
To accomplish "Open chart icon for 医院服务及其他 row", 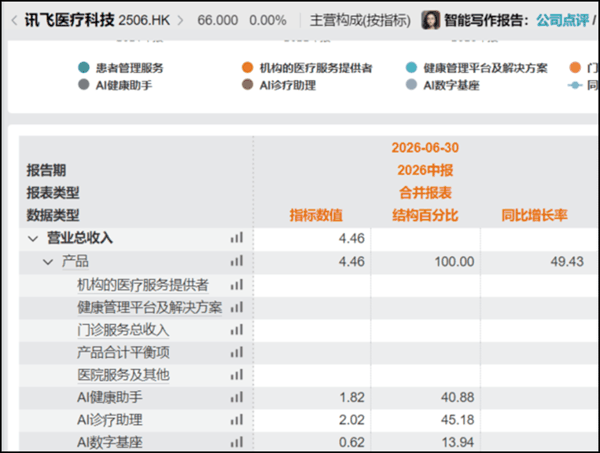I will tap(236, 375).
